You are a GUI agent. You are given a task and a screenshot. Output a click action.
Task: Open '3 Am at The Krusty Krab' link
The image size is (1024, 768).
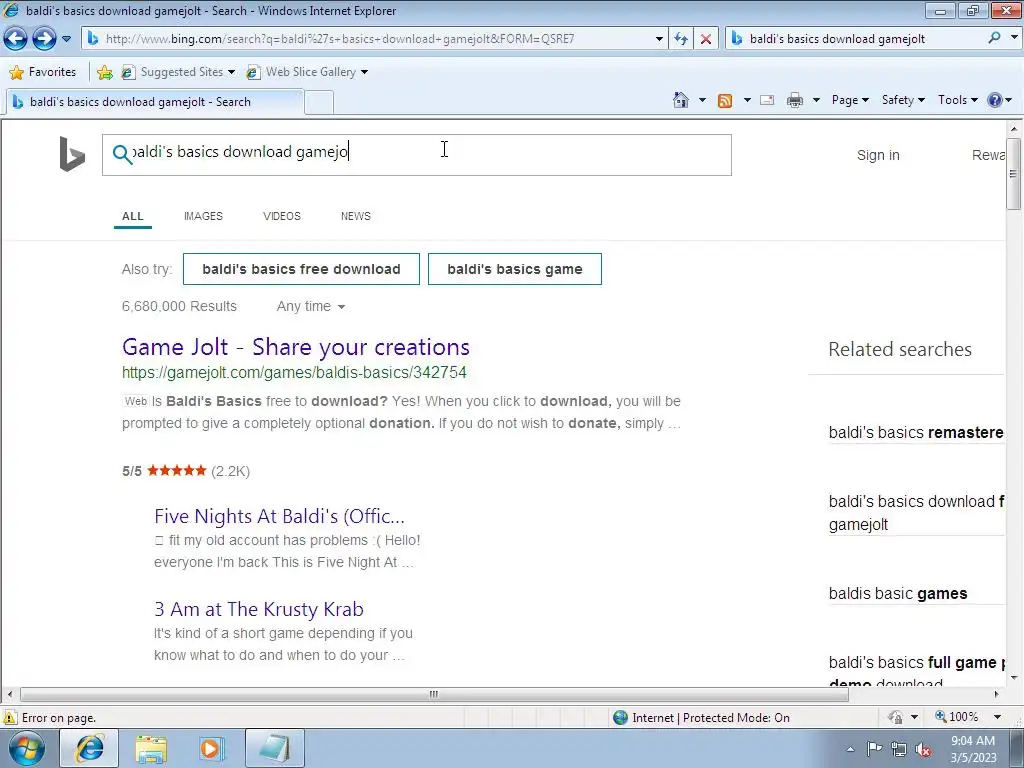[259, 609]
